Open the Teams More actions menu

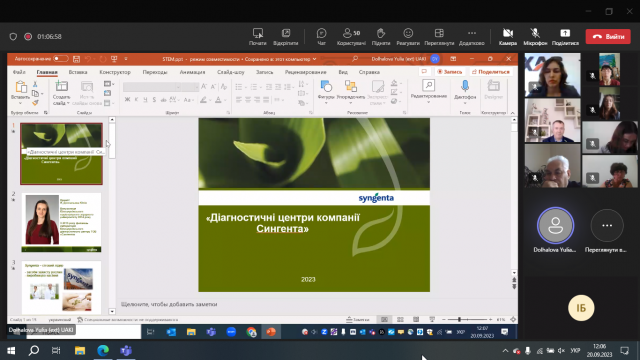point(472,37)
